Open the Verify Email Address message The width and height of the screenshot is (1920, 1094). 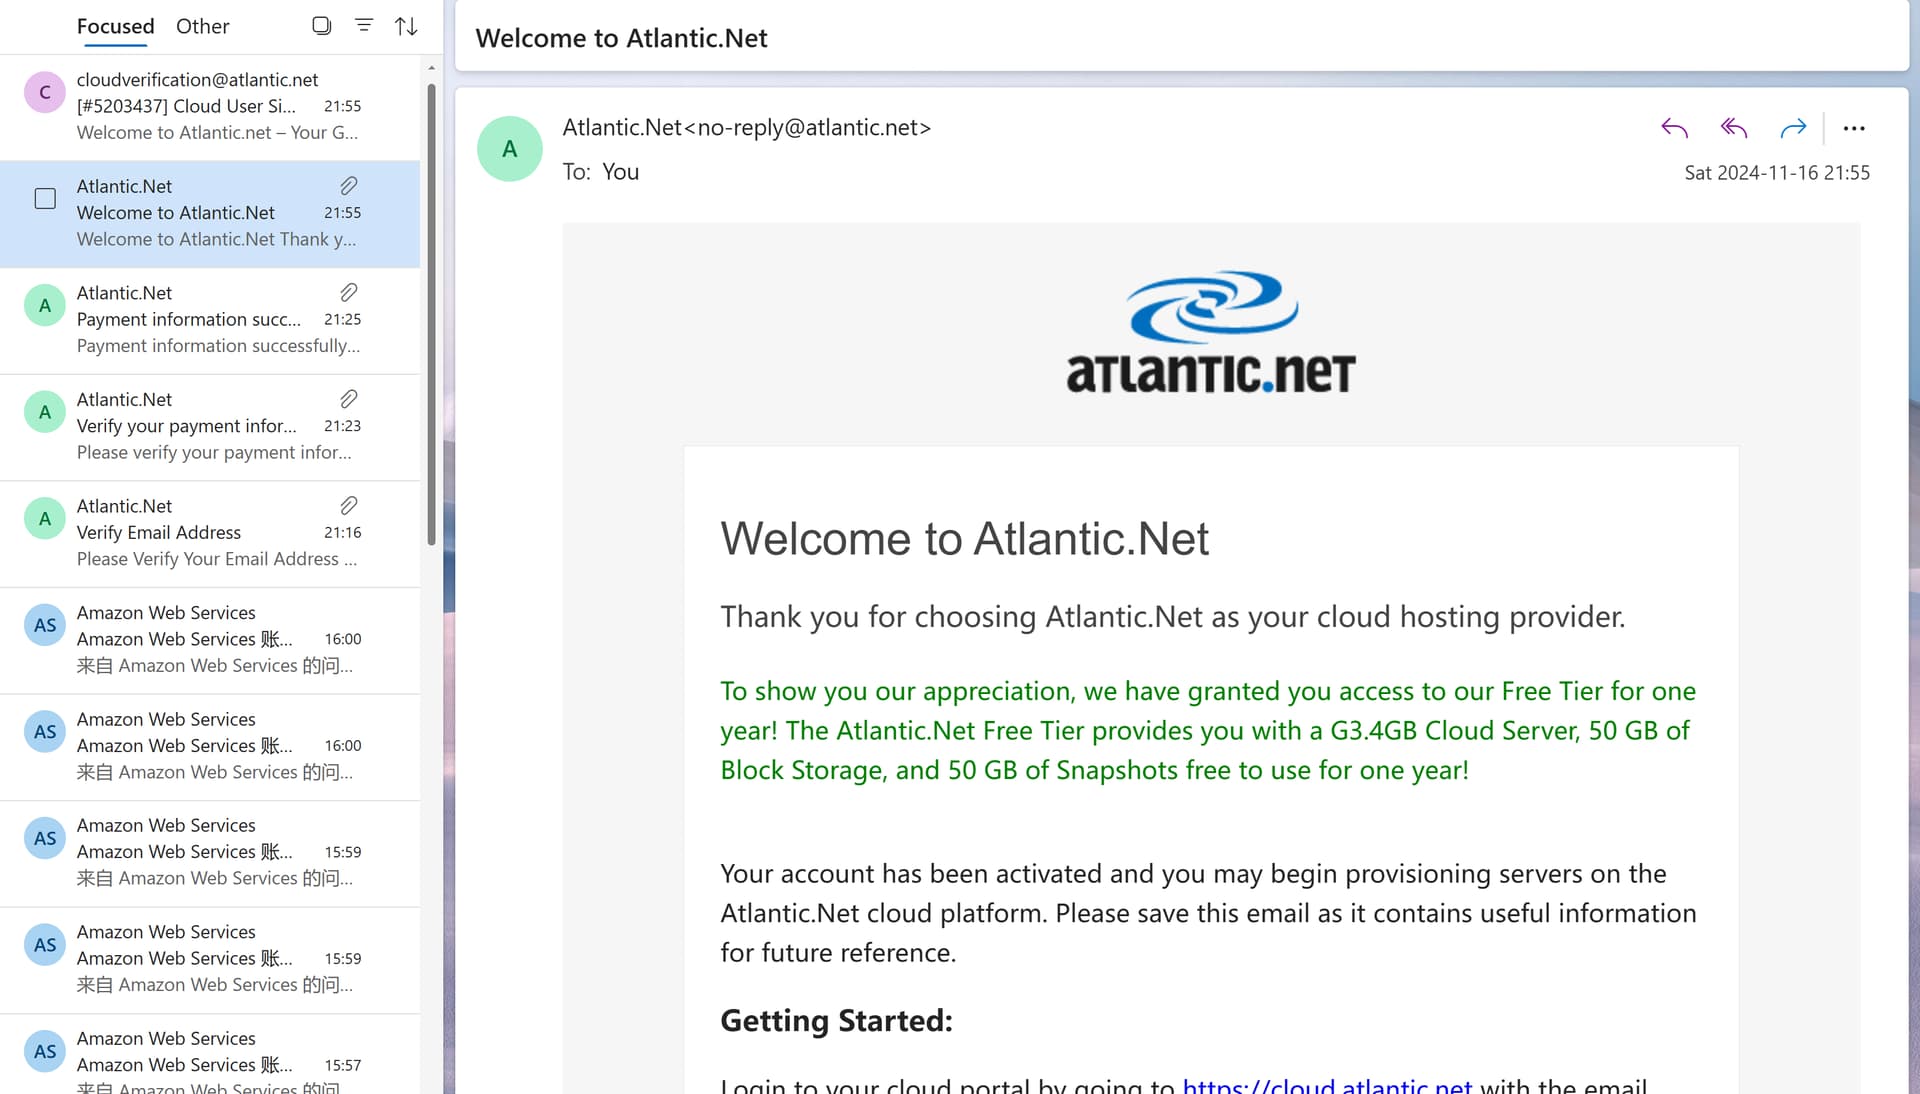pyautogui.click(x=210, y=533)
